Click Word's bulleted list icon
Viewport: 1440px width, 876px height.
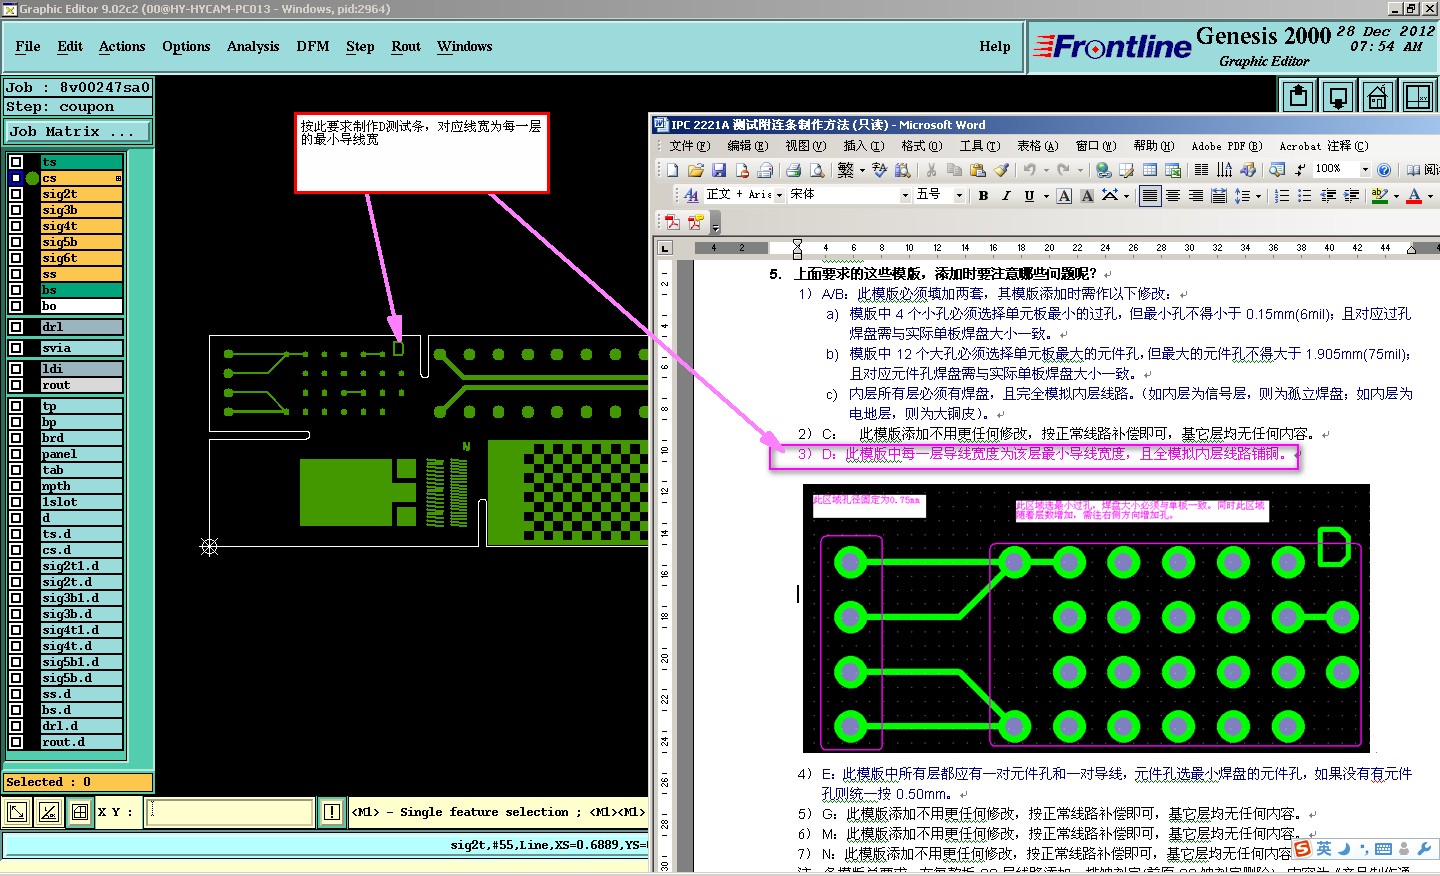[x=1305, y=196]
